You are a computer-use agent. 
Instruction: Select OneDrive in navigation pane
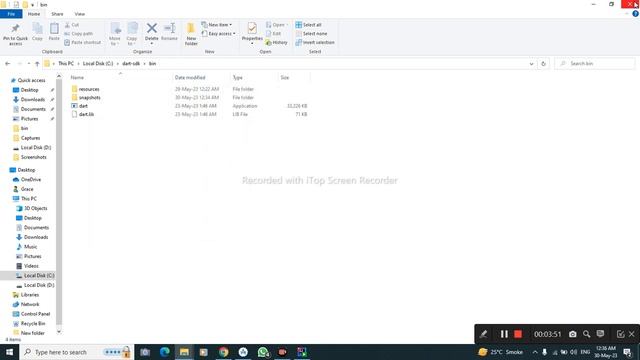pyautogui.click(x=31, y=180)
